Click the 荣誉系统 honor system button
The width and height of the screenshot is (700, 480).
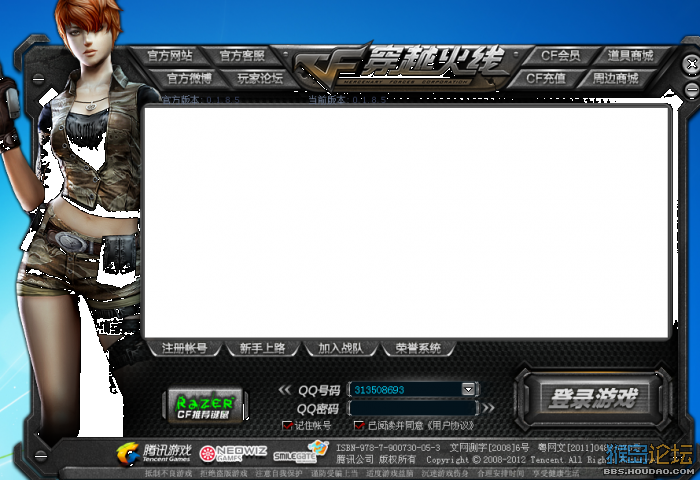418,348
